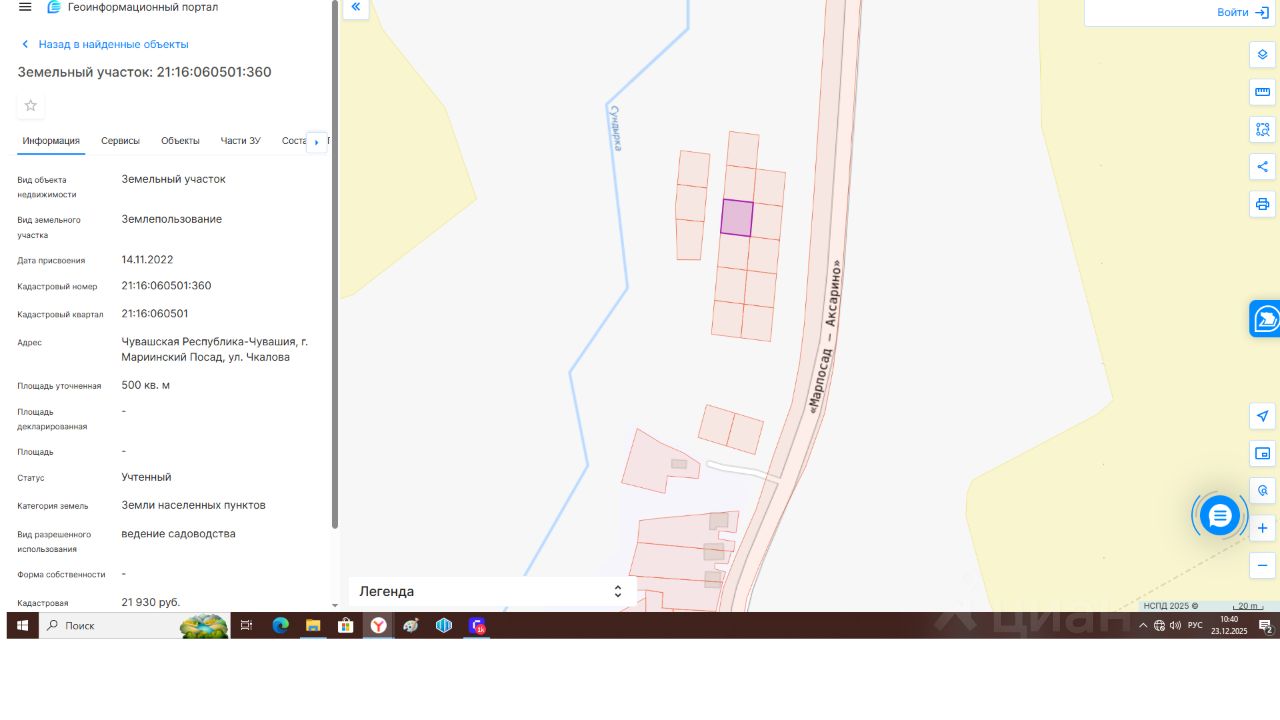This screenshot has height=720, width=1280.
Task: Open the blue assistant widget on right edge
Action: [1265, 318]
